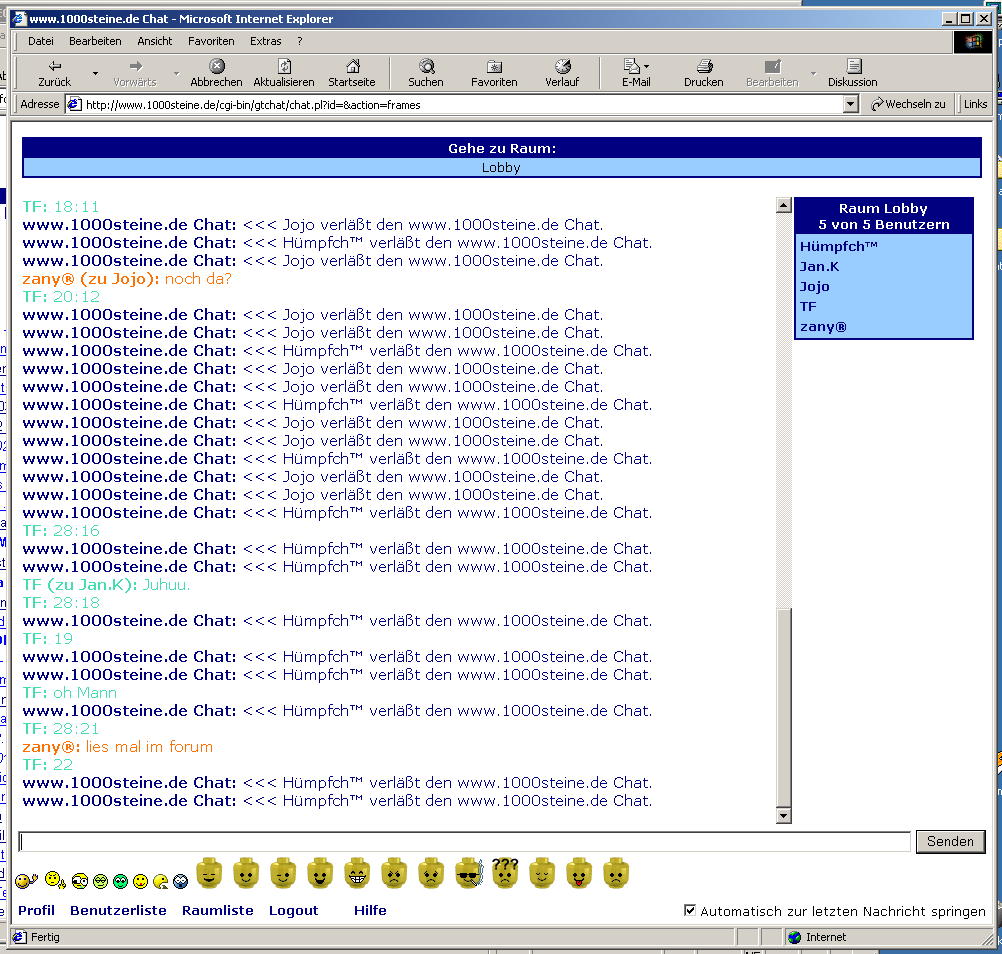Focus the chat message input field

point(465,842)
